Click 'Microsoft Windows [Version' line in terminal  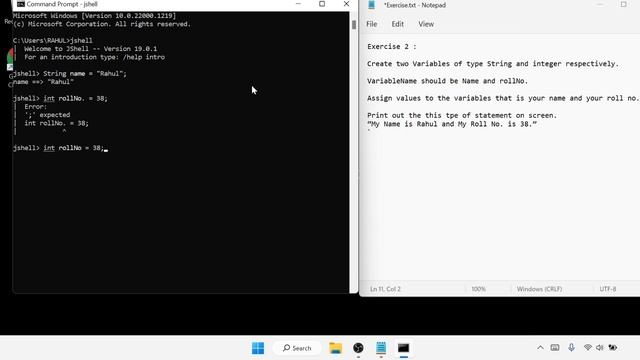pyautogui.click(x=94, y=16)
